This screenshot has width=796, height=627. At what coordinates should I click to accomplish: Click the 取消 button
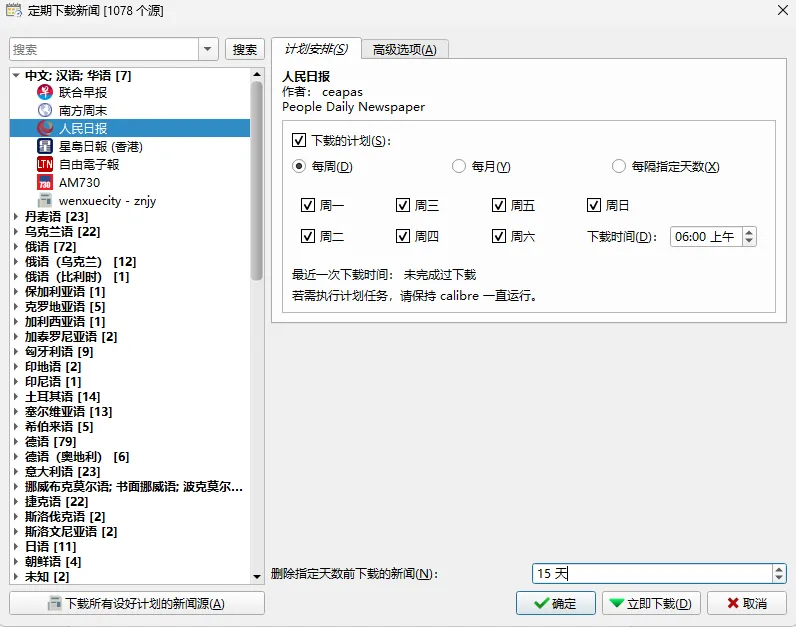click(x=747, y=603)
